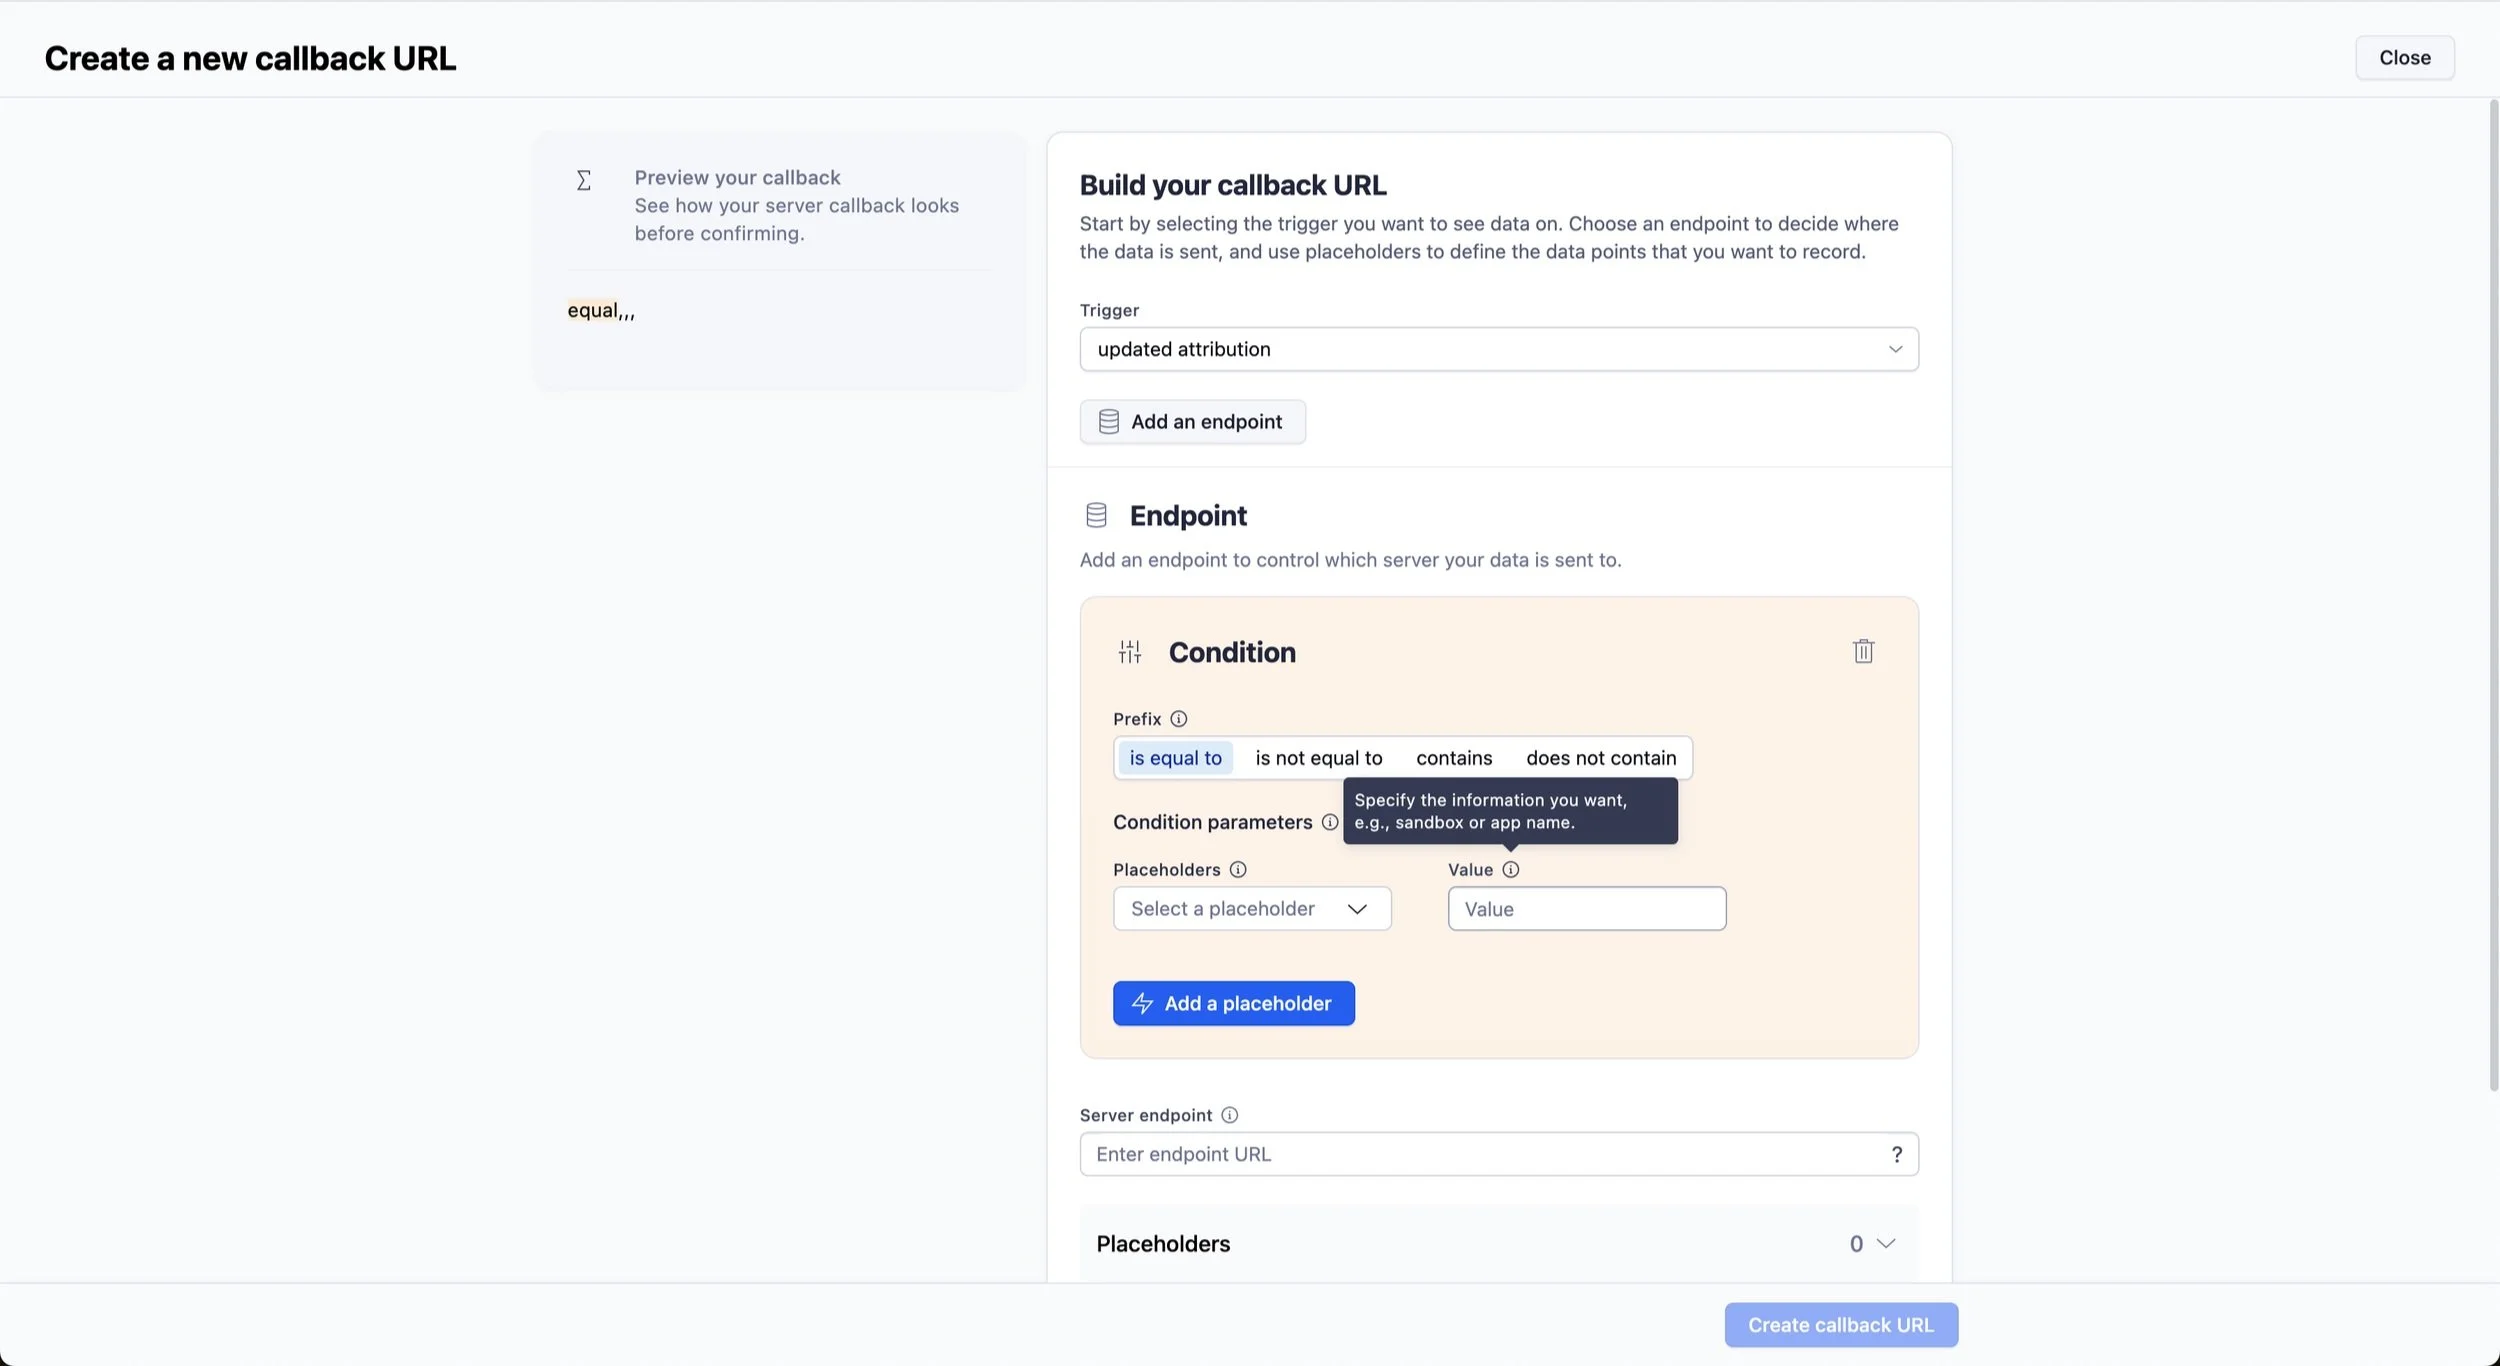Click the info icon next to Server endpoint

[1228, 1114]
